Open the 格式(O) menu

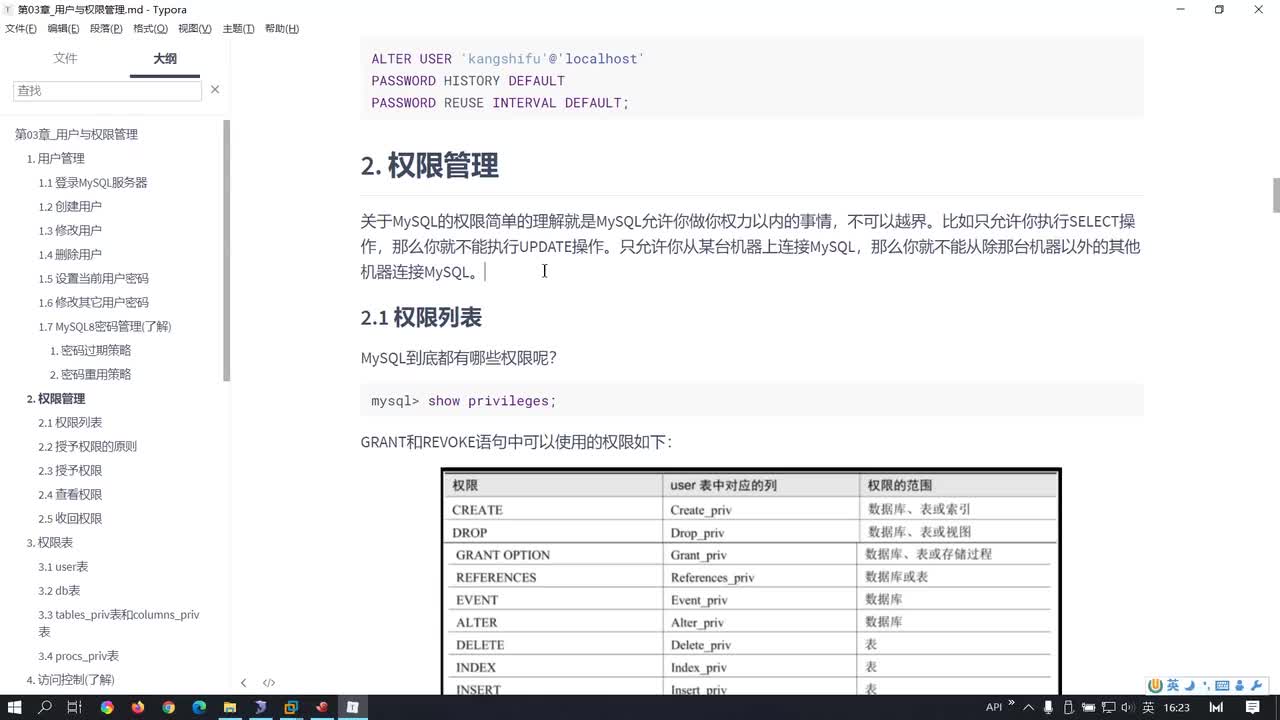coord(150,28)
